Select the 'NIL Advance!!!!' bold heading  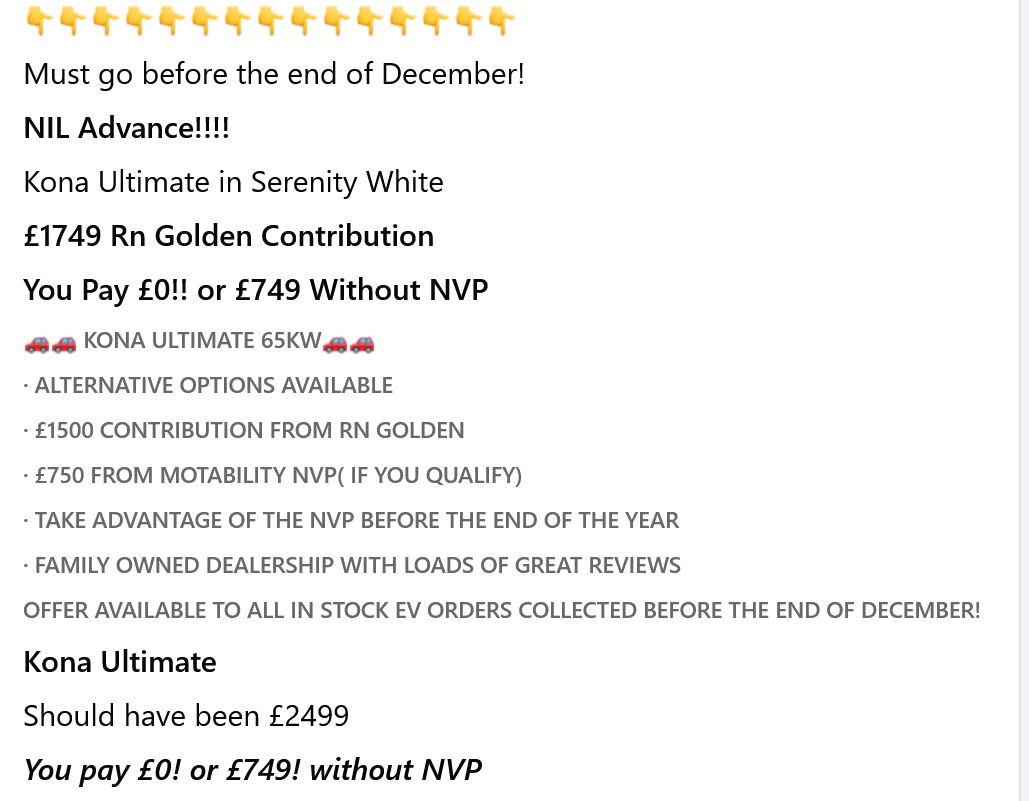pyautogui.click(x=126, y=128)
